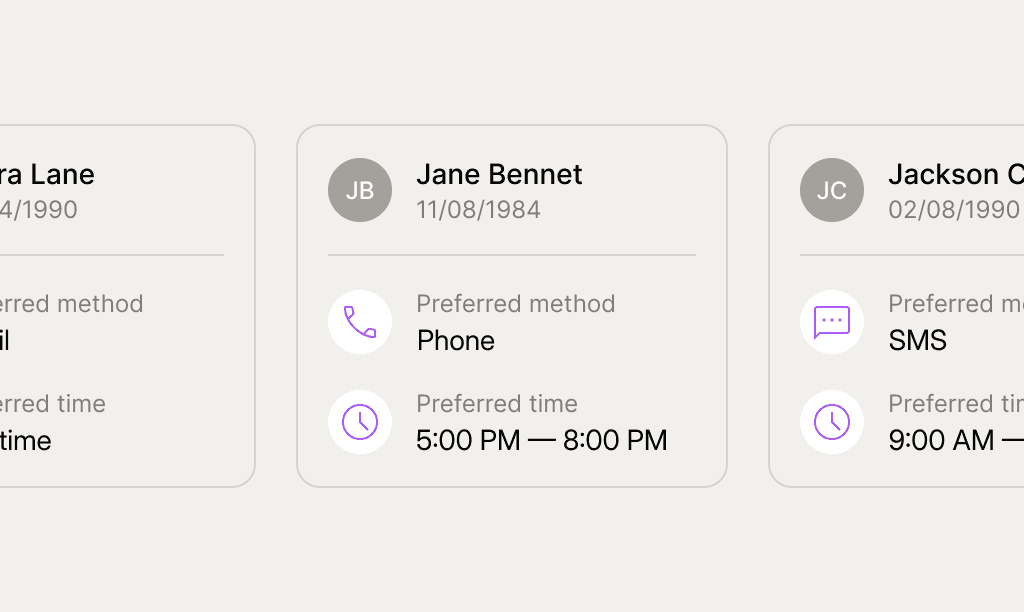The image size is (1024, 612).
Task: Open Jane Bennet's name heading
Action: coord(499,174)
